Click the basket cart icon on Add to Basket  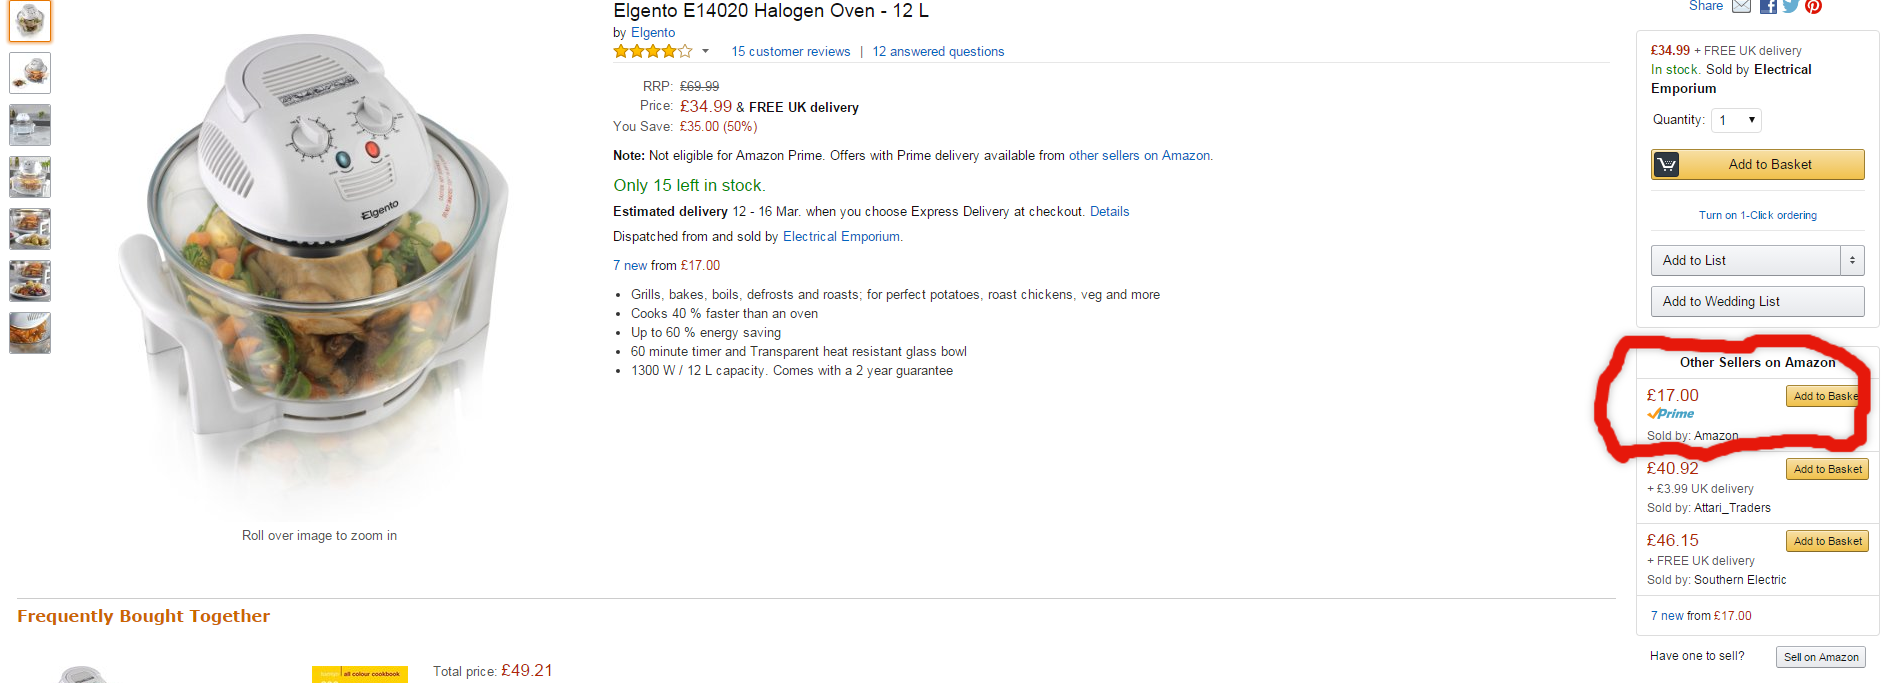click(x=1666, y=165)
